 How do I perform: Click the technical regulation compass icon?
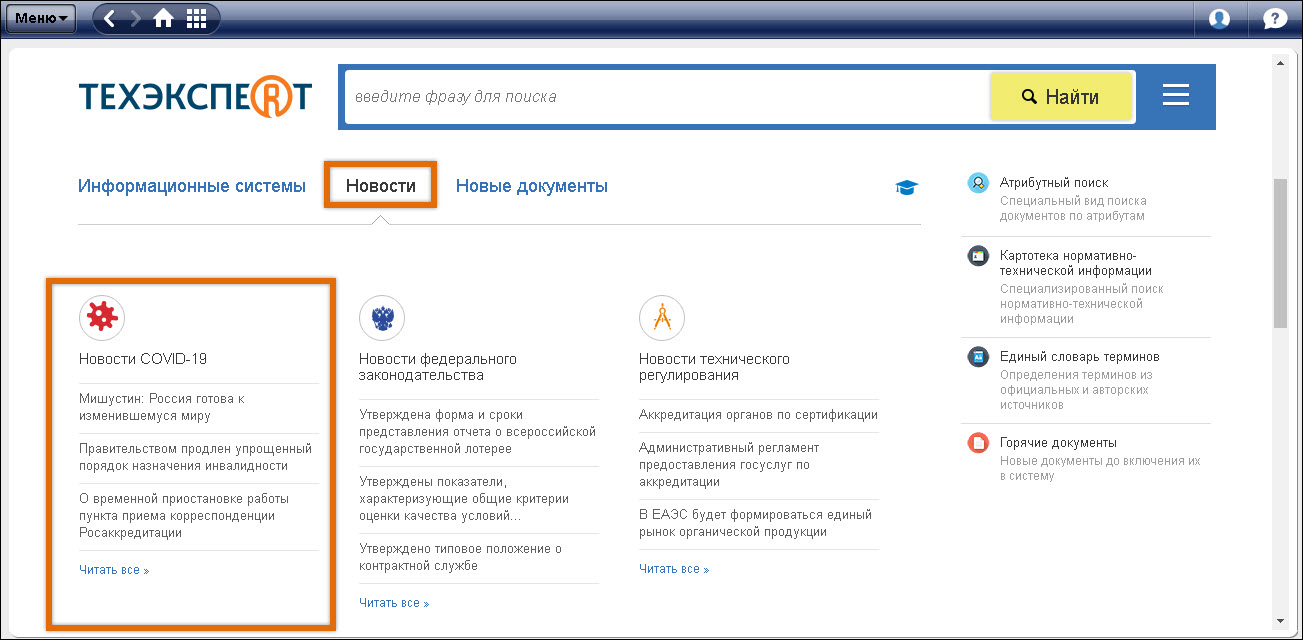[x=662, y=318]
